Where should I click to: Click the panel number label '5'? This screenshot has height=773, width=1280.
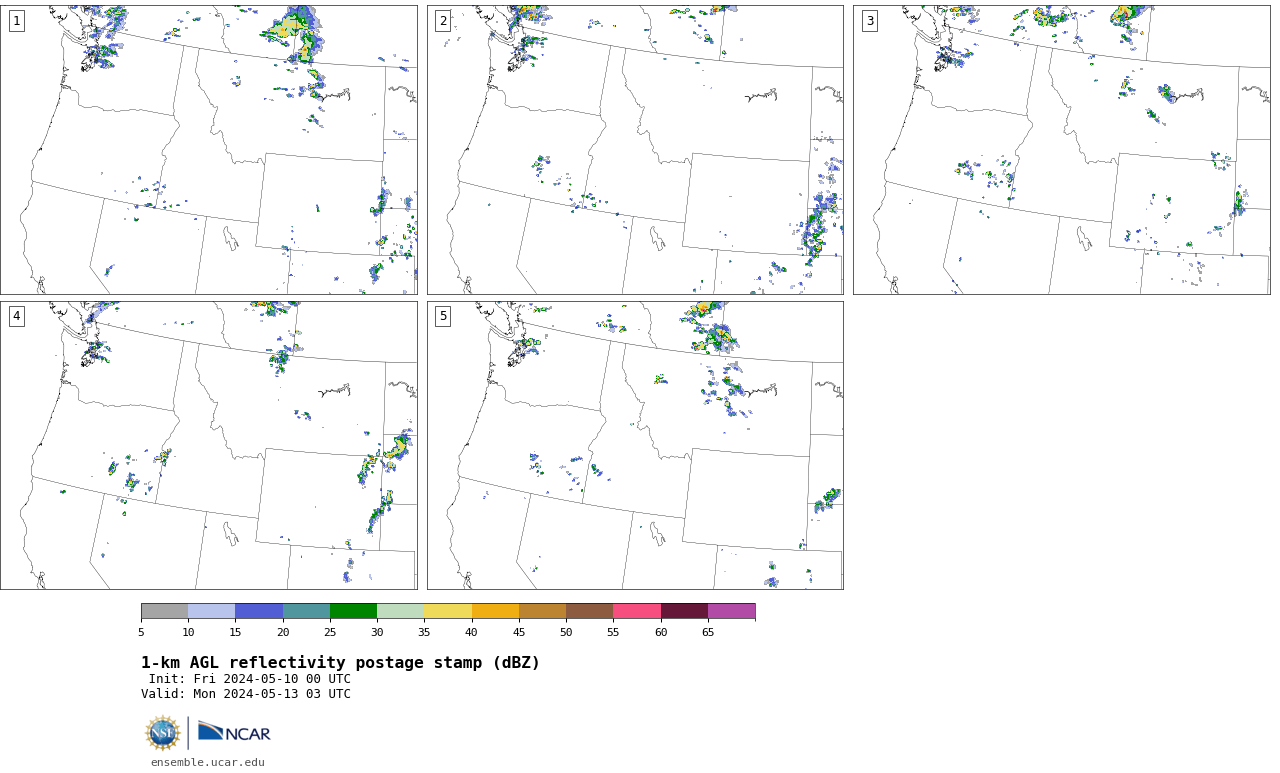(x=443, y=317)
